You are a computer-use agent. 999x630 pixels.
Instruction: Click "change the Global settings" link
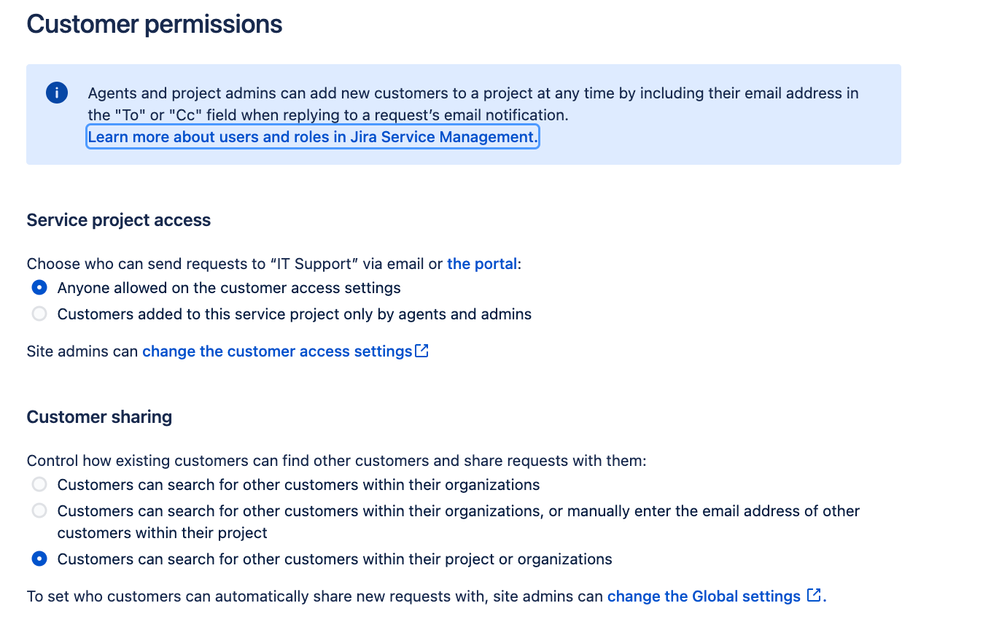(703, 596)
